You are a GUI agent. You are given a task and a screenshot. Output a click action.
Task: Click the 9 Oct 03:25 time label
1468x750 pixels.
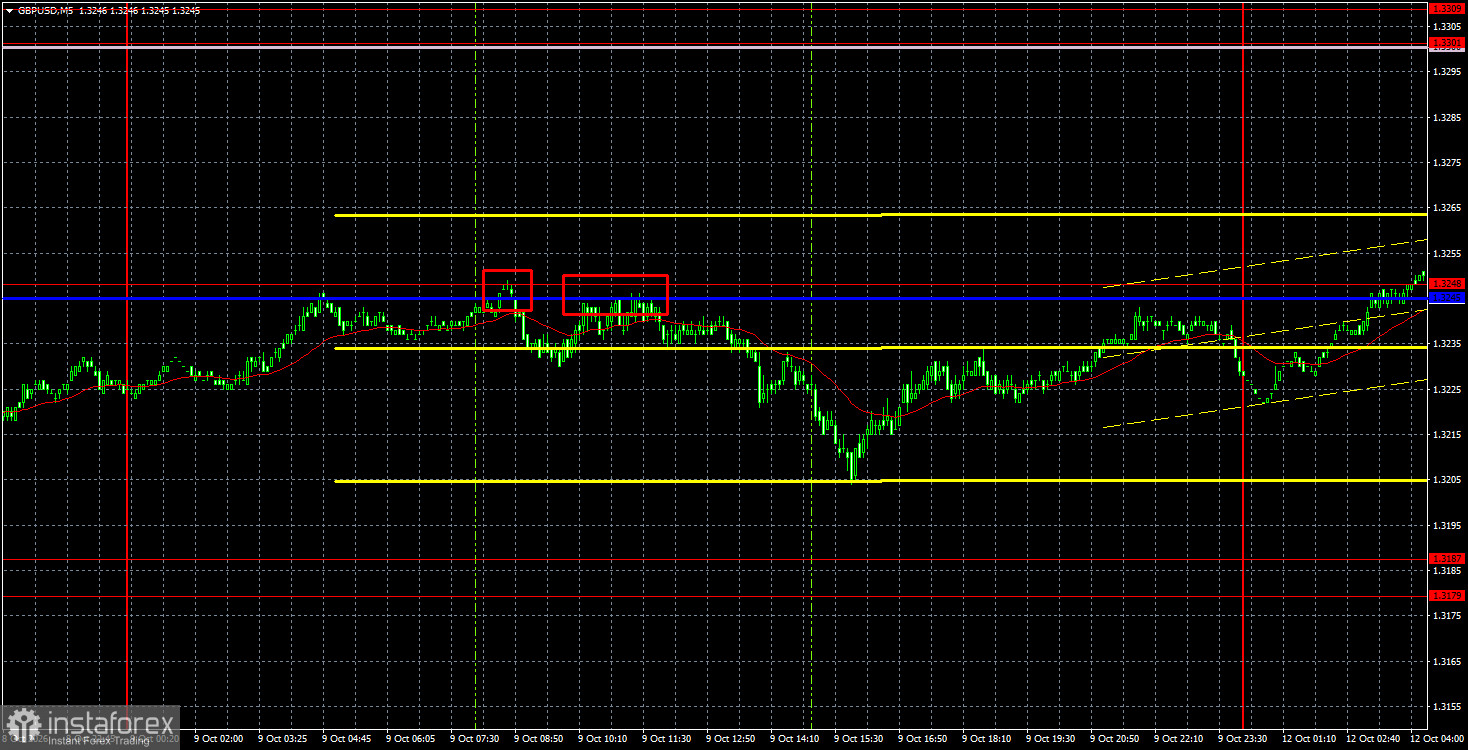(x=283, y=739)
